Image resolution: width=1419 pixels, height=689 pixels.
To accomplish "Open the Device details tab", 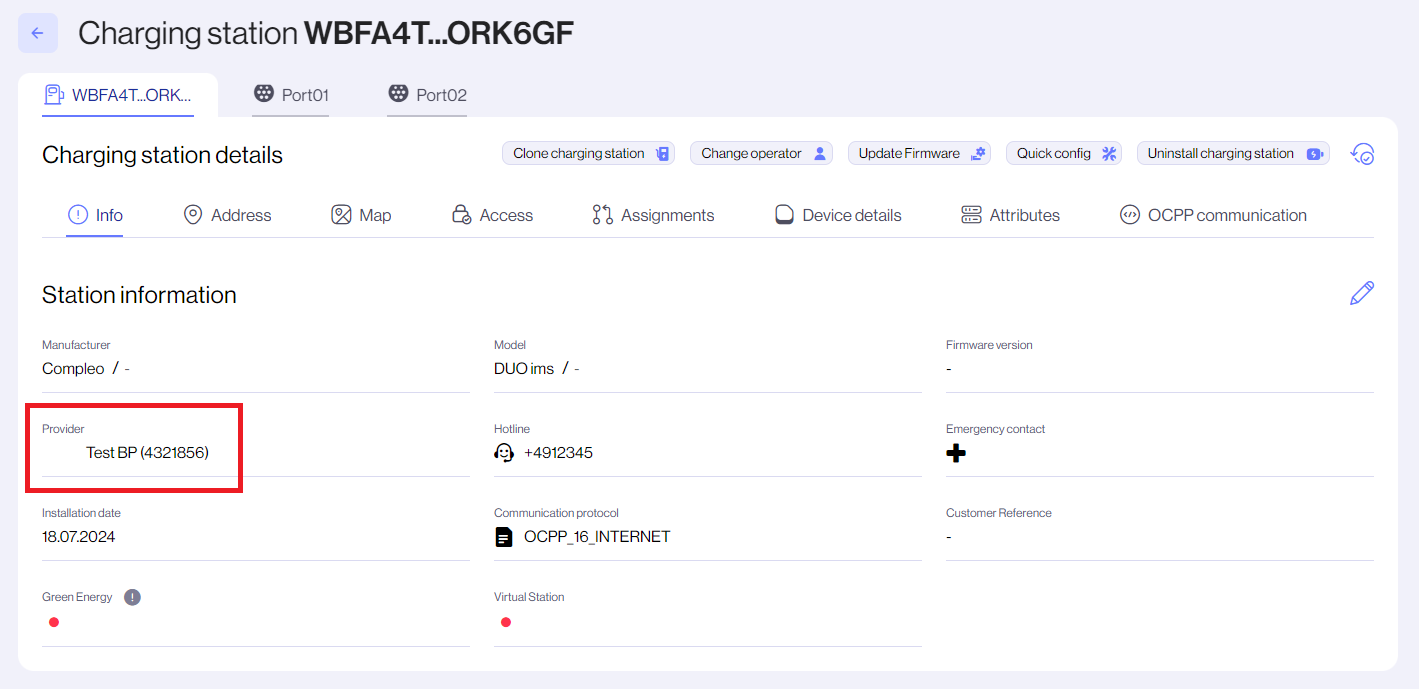I will point(838,215).
